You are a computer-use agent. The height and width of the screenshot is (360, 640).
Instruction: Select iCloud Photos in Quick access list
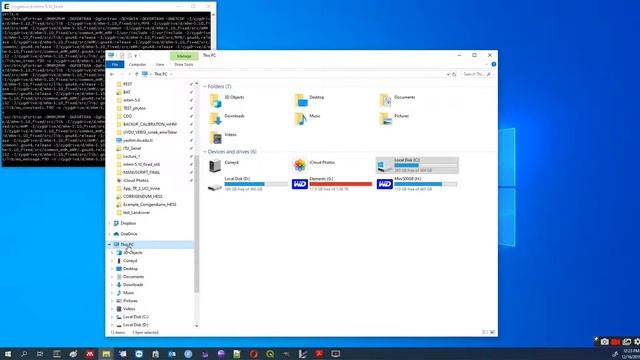click(136, 180)
